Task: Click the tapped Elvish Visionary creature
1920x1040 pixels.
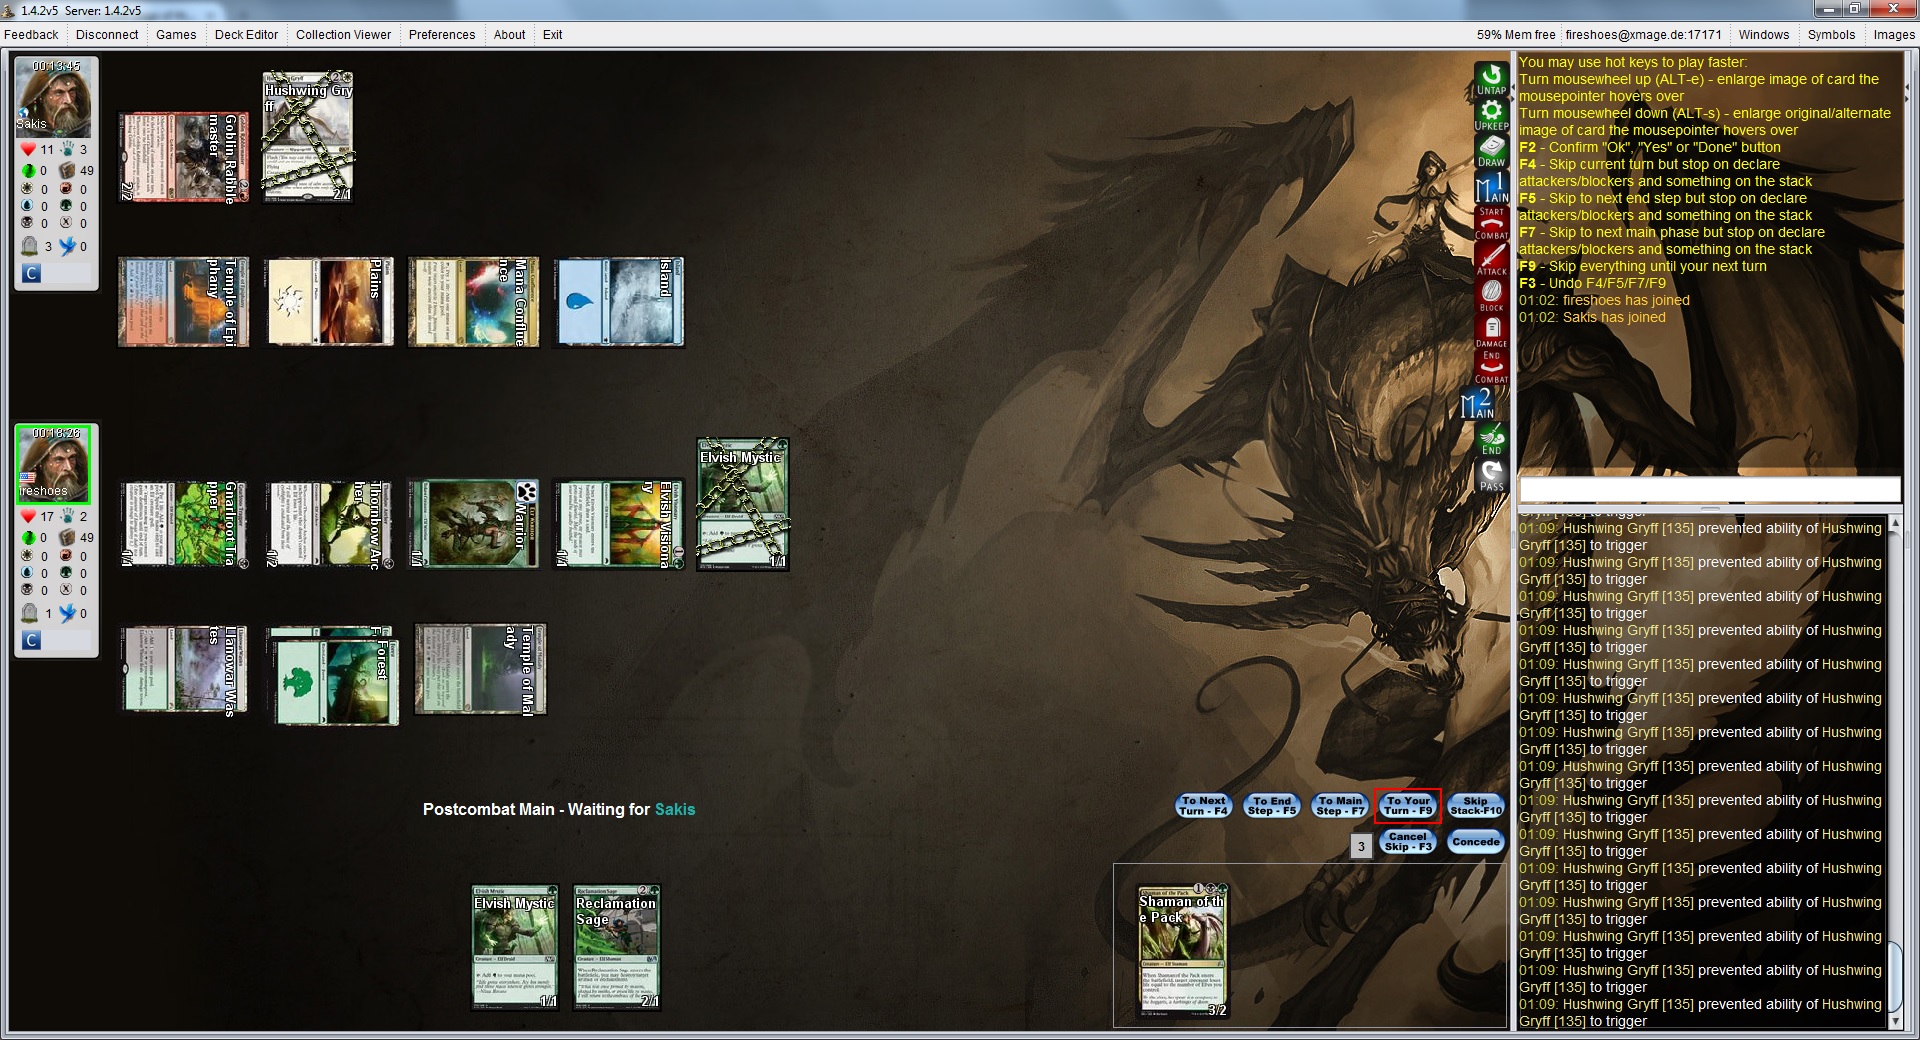Action: 620,524
